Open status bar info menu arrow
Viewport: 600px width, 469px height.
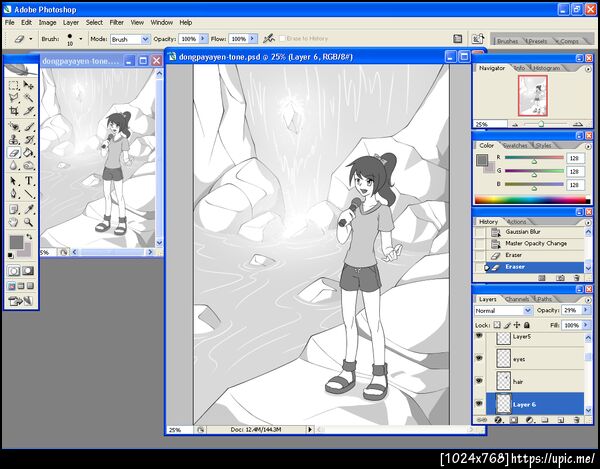pos(310,429)
